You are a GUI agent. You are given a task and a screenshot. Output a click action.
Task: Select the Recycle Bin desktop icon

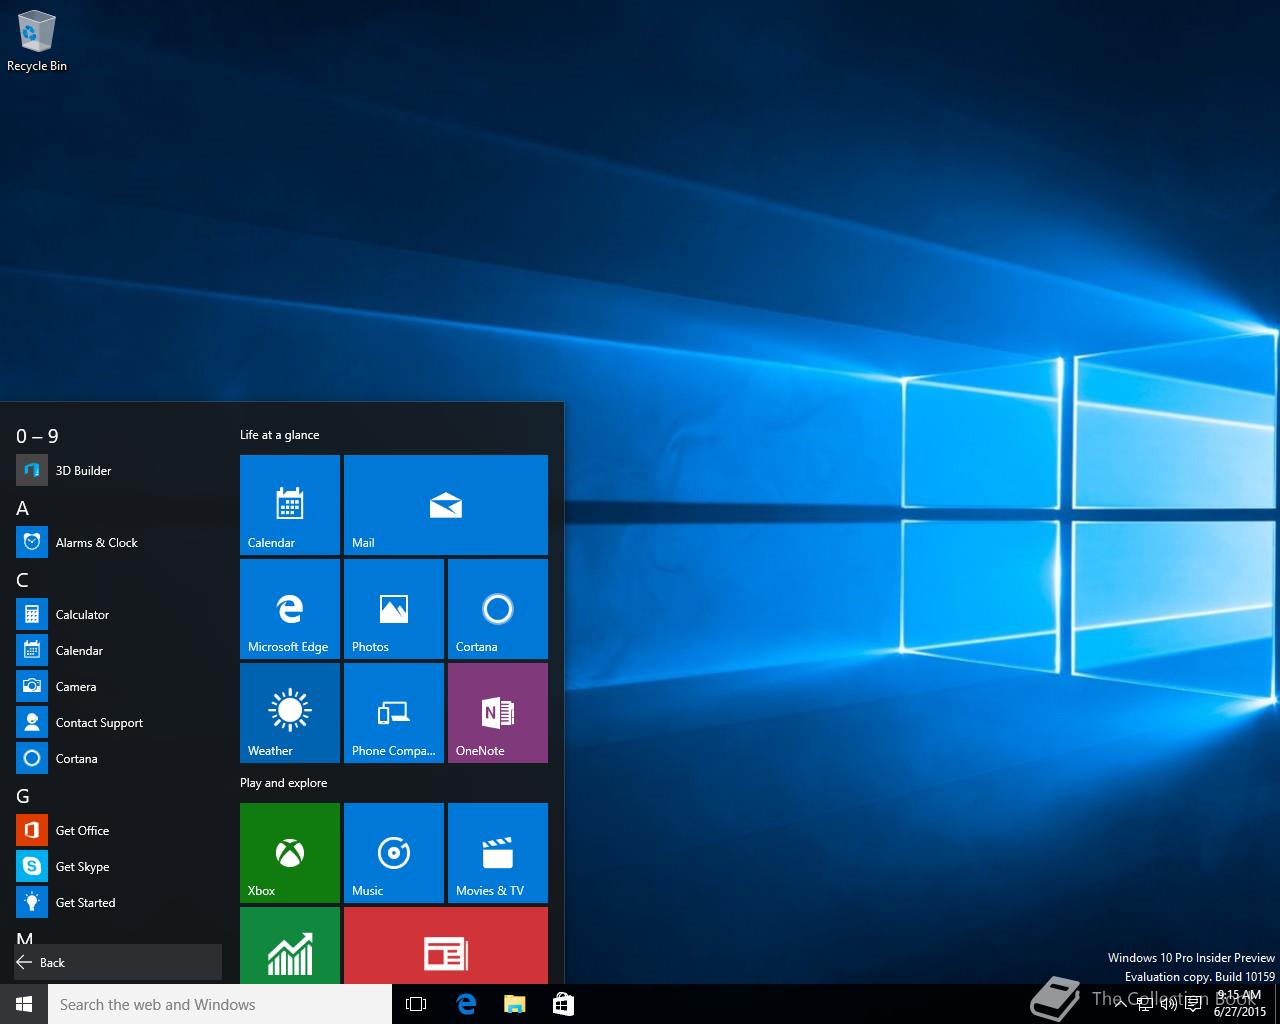point(37,42)
